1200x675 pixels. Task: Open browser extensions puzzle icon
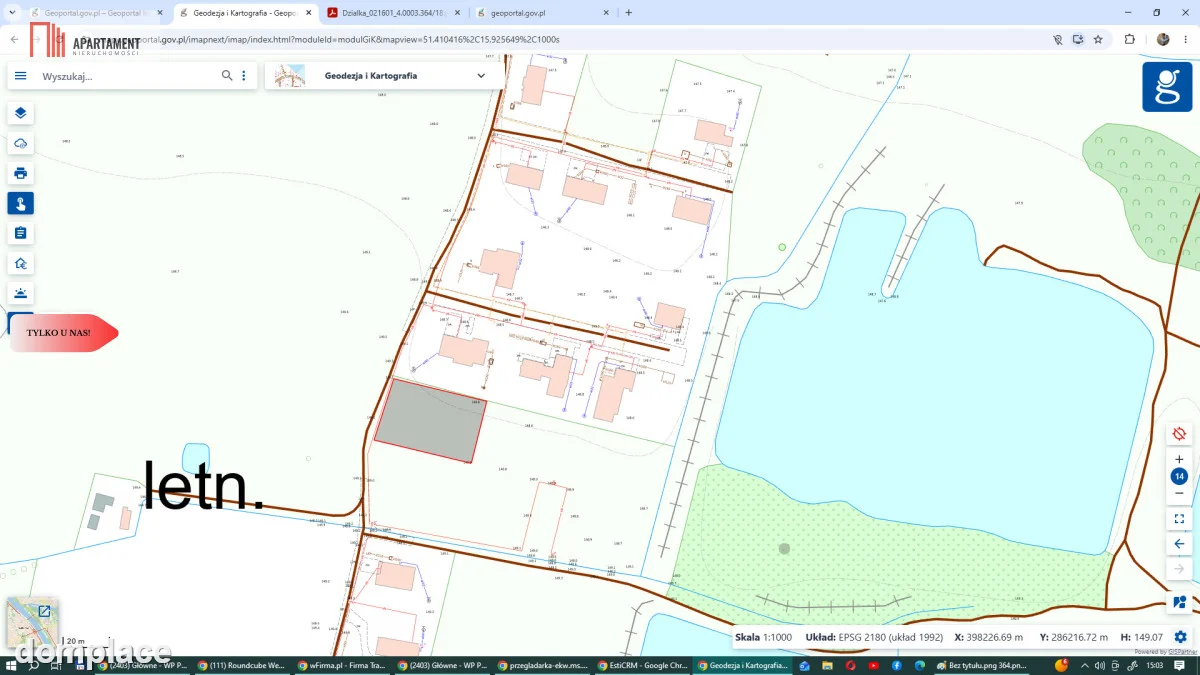tap(1129, 40)
